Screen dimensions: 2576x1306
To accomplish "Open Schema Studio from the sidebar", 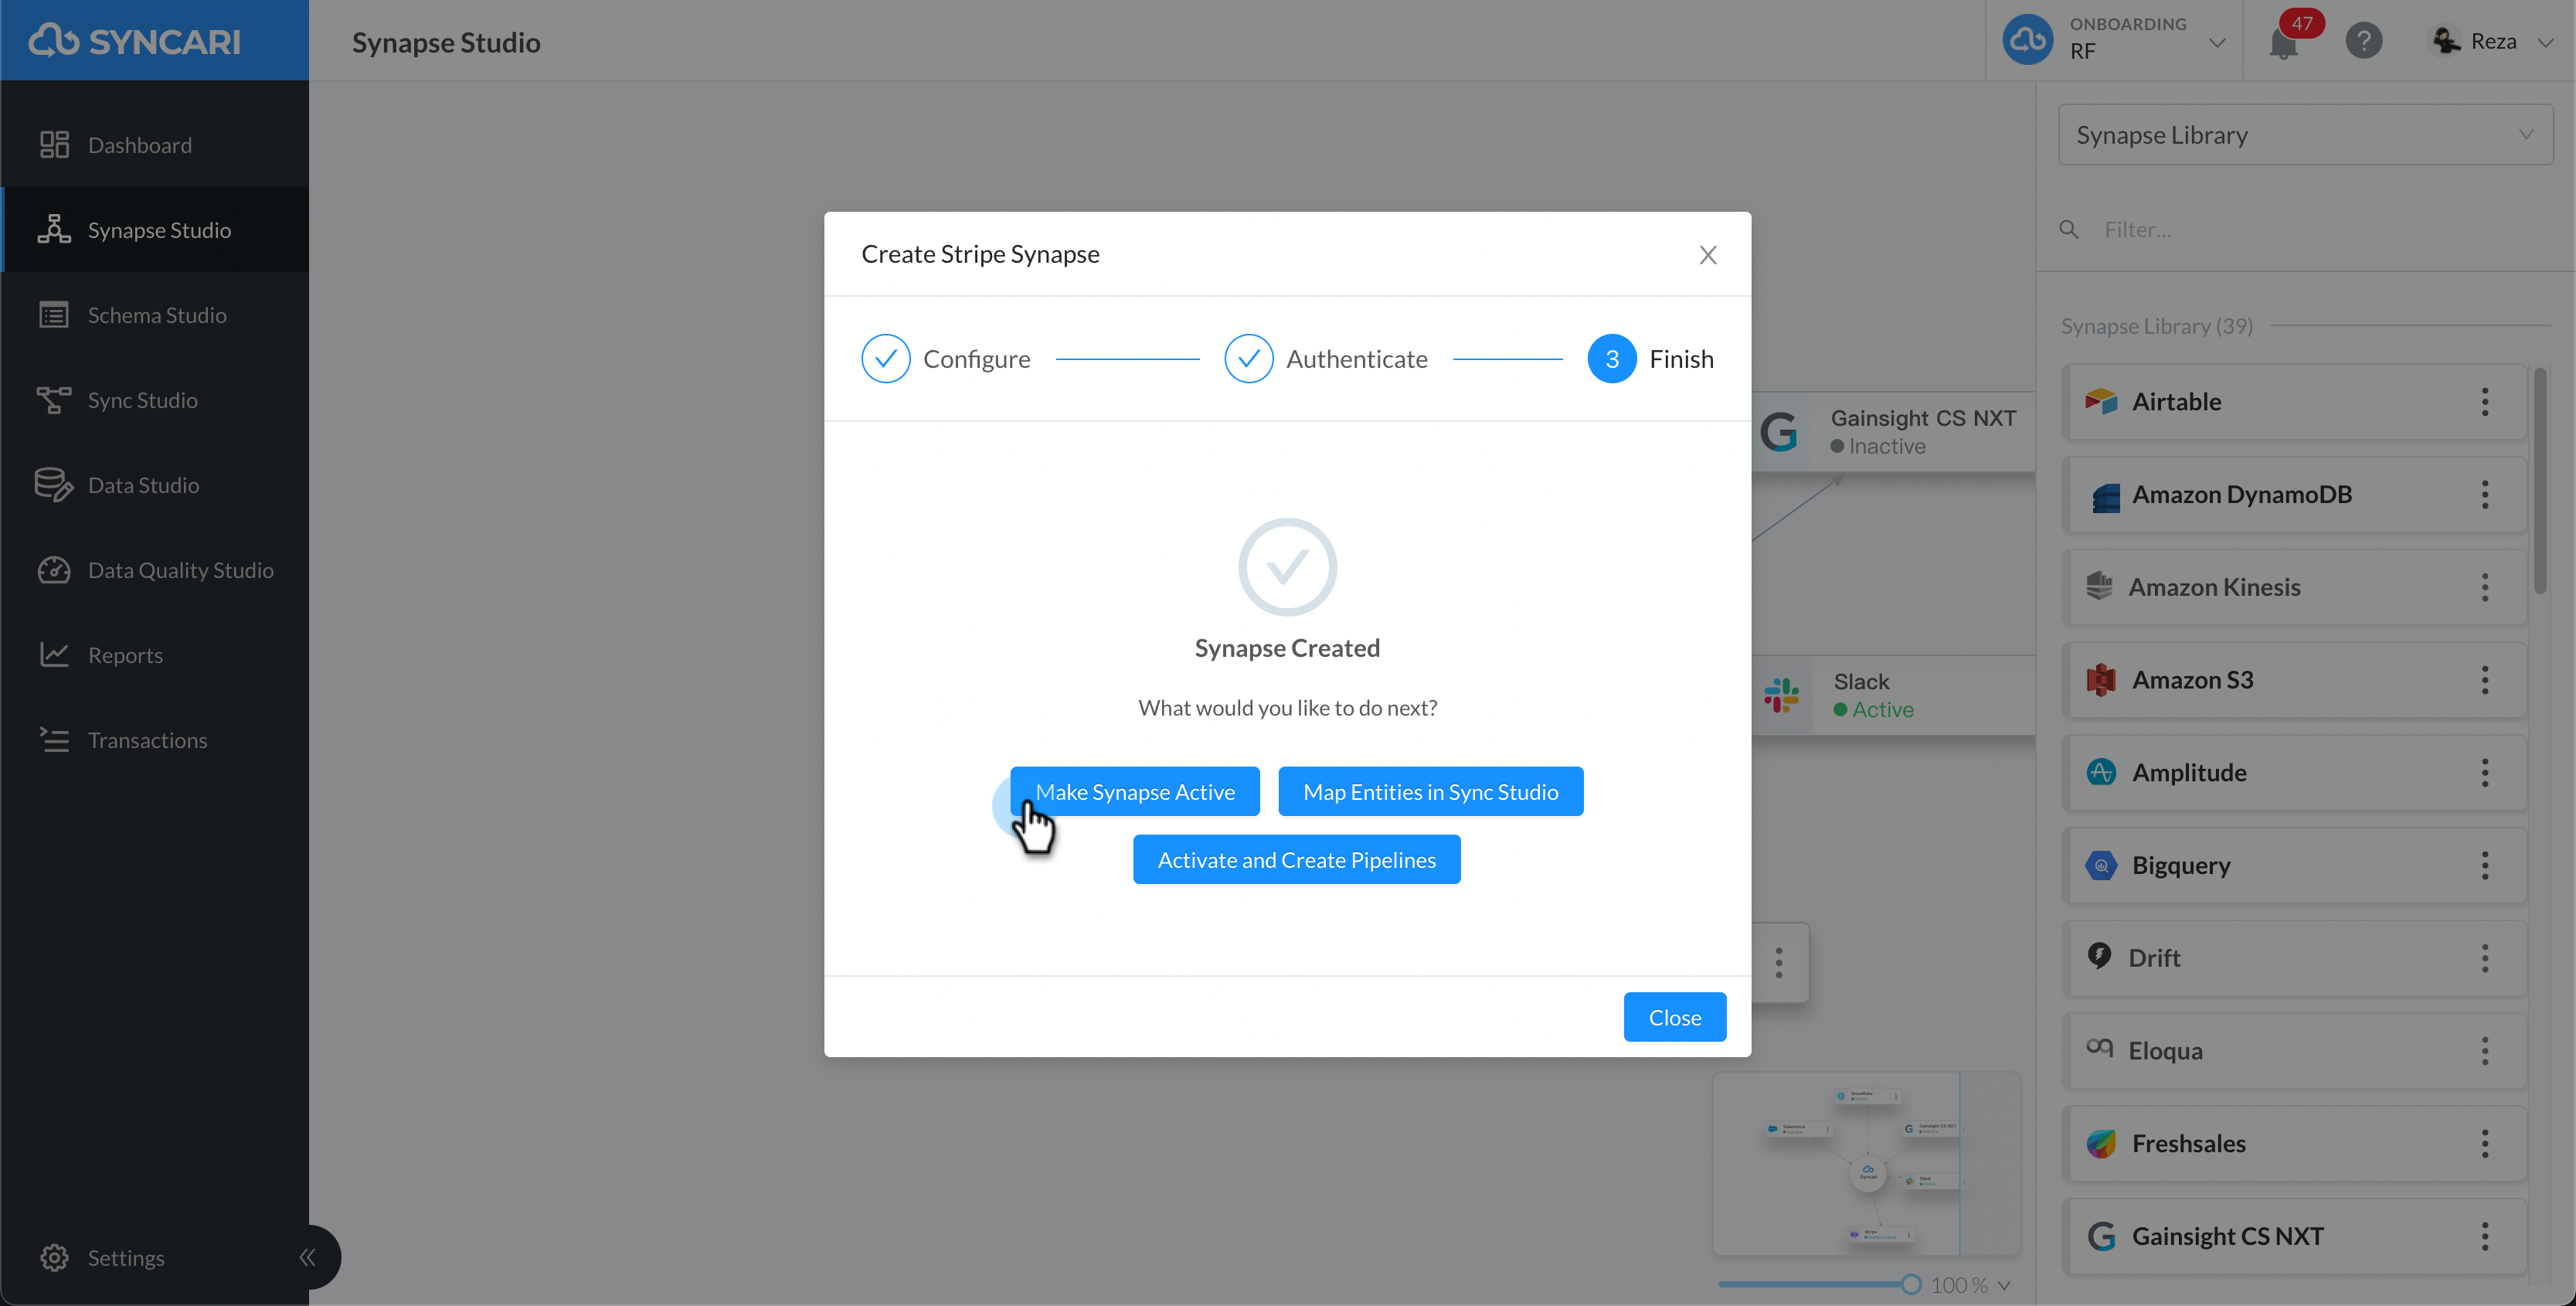I will click(155, 315).
